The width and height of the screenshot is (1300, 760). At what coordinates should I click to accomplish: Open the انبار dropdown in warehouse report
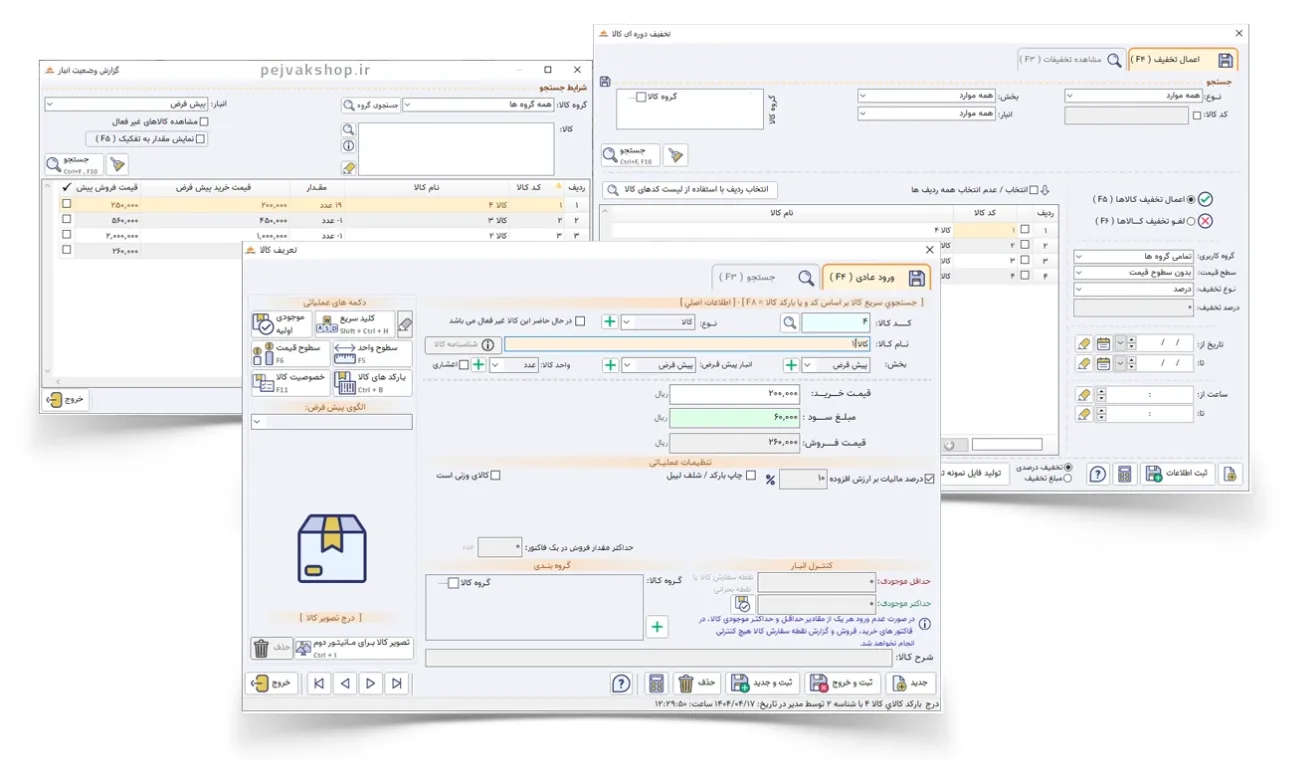(x=125, y=104)
